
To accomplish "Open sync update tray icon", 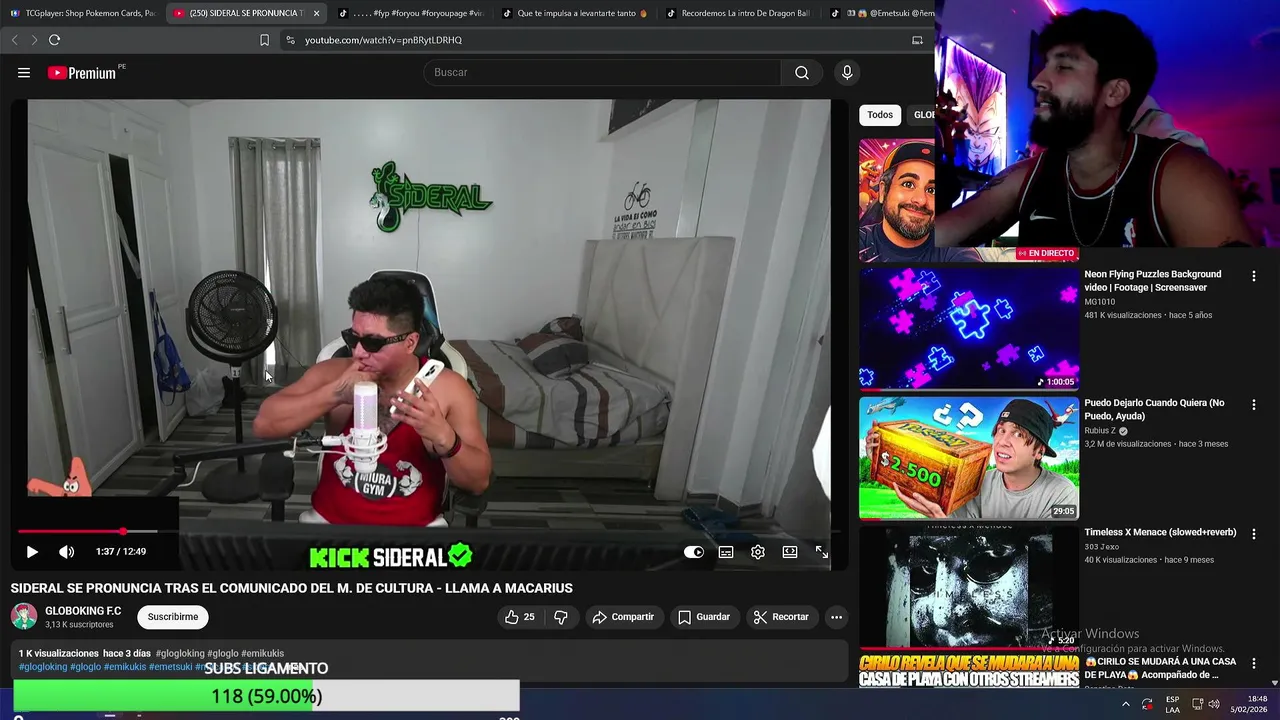I will pyautogui.click(x=1147, y=705).
